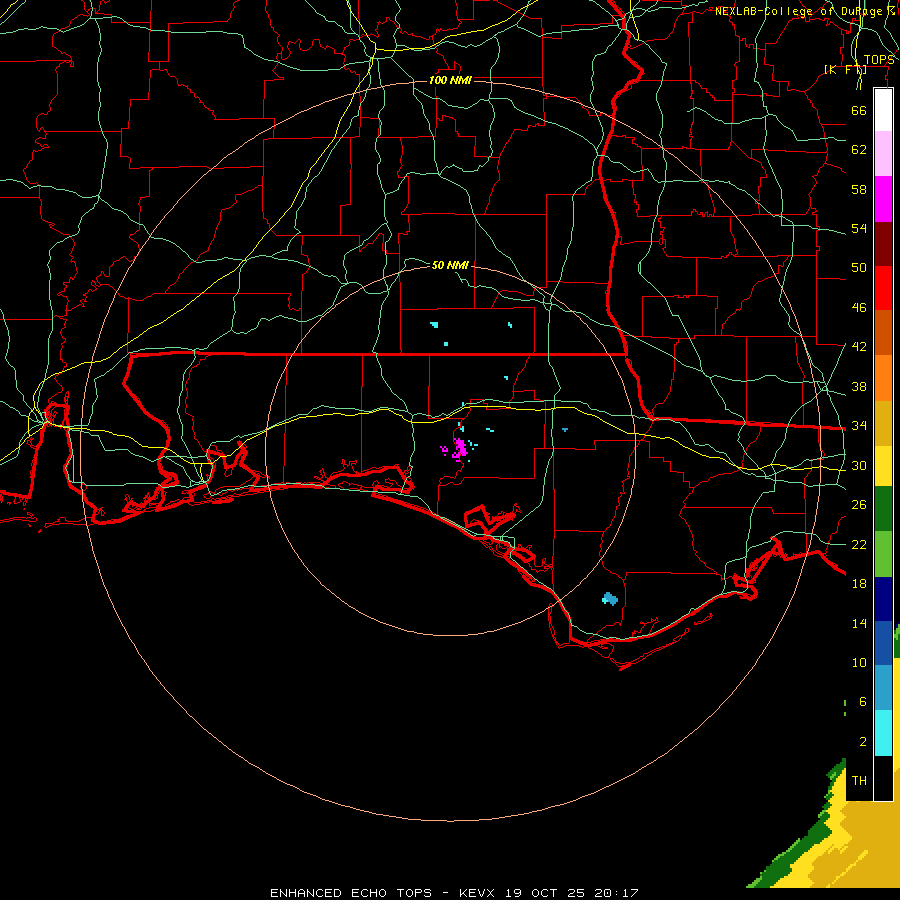Click the legend value "2"

click(862, 741)
